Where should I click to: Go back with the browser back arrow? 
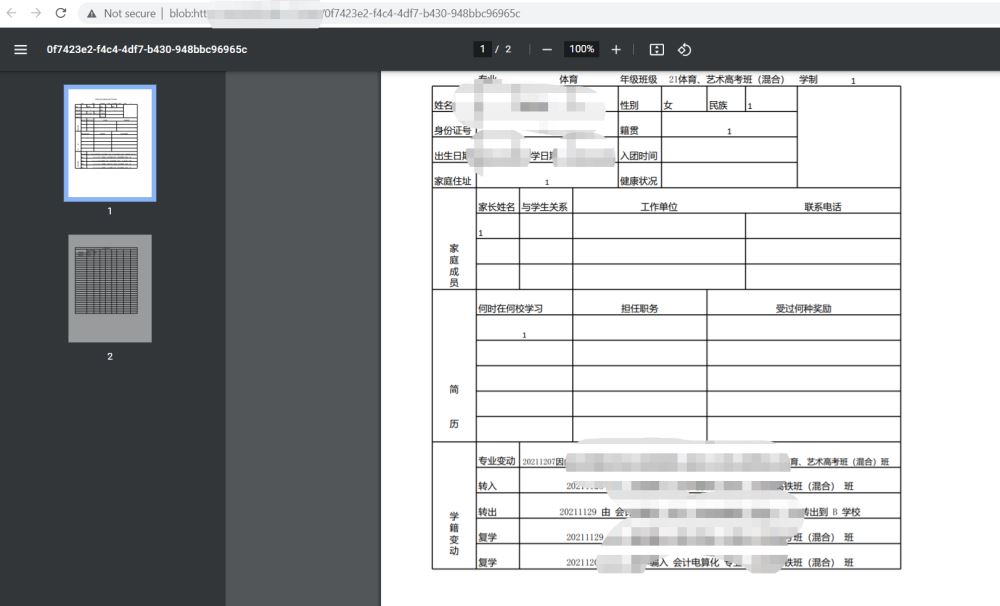click(x=12, y=13)
